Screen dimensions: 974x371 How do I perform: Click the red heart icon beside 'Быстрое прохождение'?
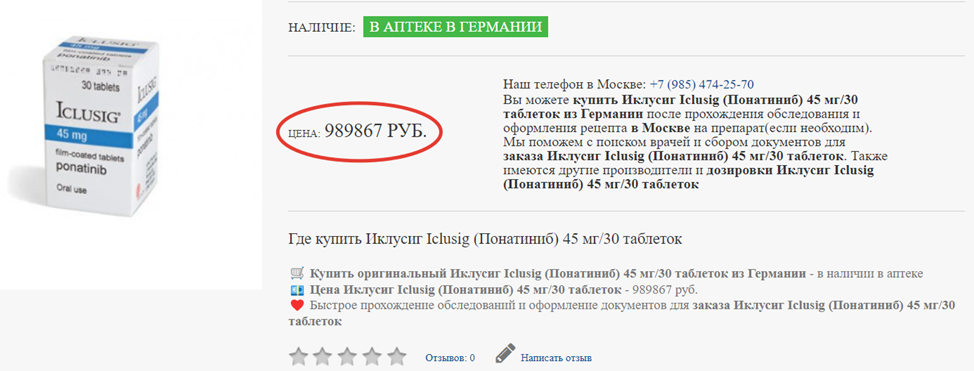297,306
